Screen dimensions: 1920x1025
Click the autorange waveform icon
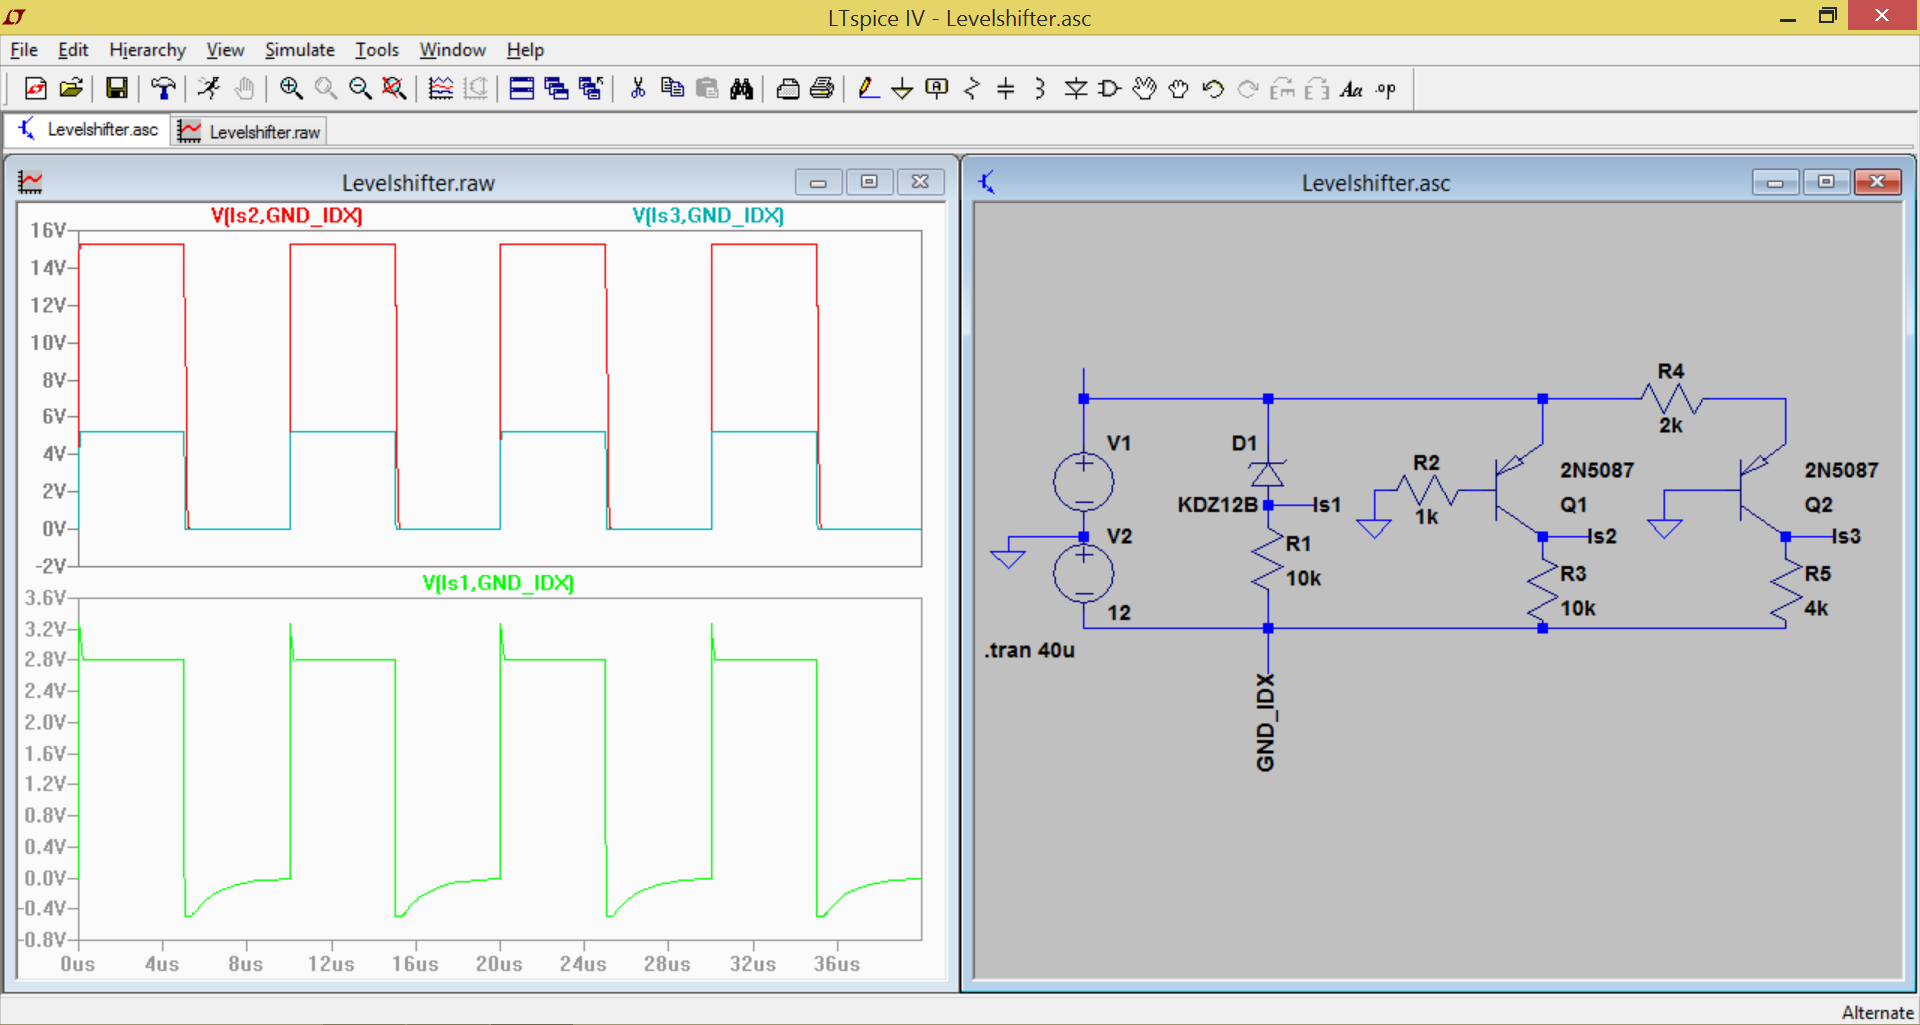pyautogui.click(x=441, y=89)
